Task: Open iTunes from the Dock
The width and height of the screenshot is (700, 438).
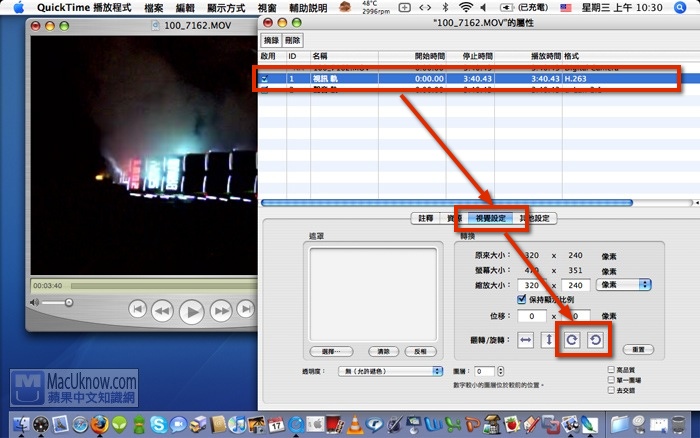Action: pyautogui.click(x=237, y=424)
